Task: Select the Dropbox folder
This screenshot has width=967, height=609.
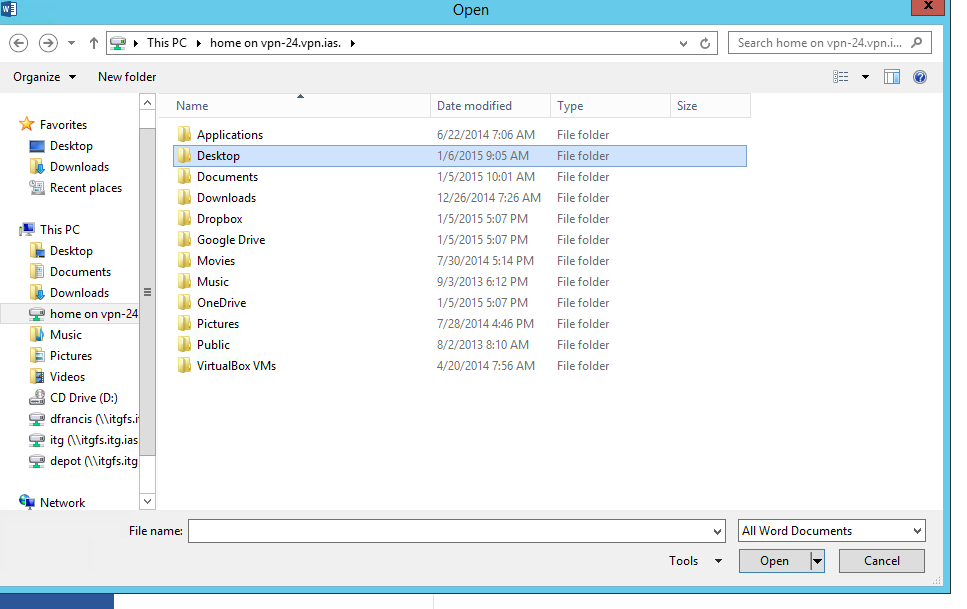Action: point(460,219)
